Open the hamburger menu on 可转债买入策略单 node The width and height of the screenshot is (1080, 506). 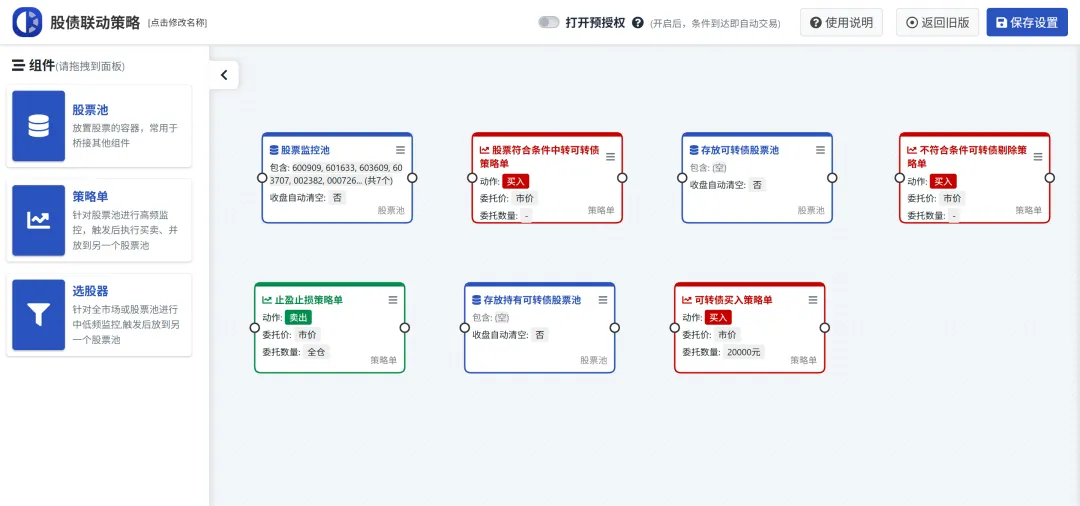pos(813,300)
